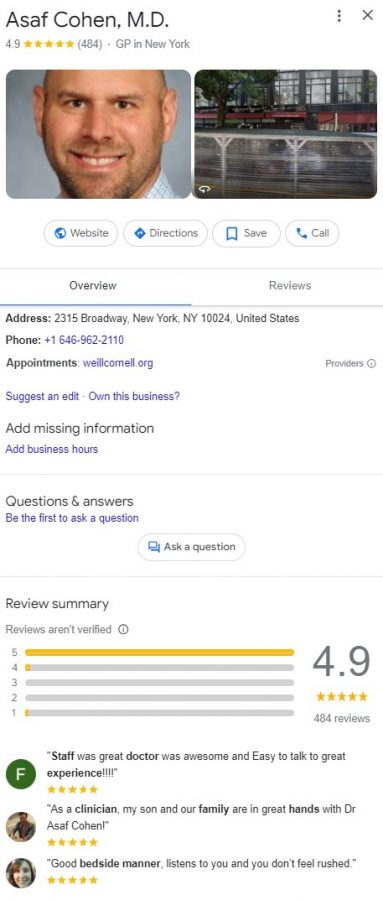Click the phone number +1 646-962-2110

84,340
